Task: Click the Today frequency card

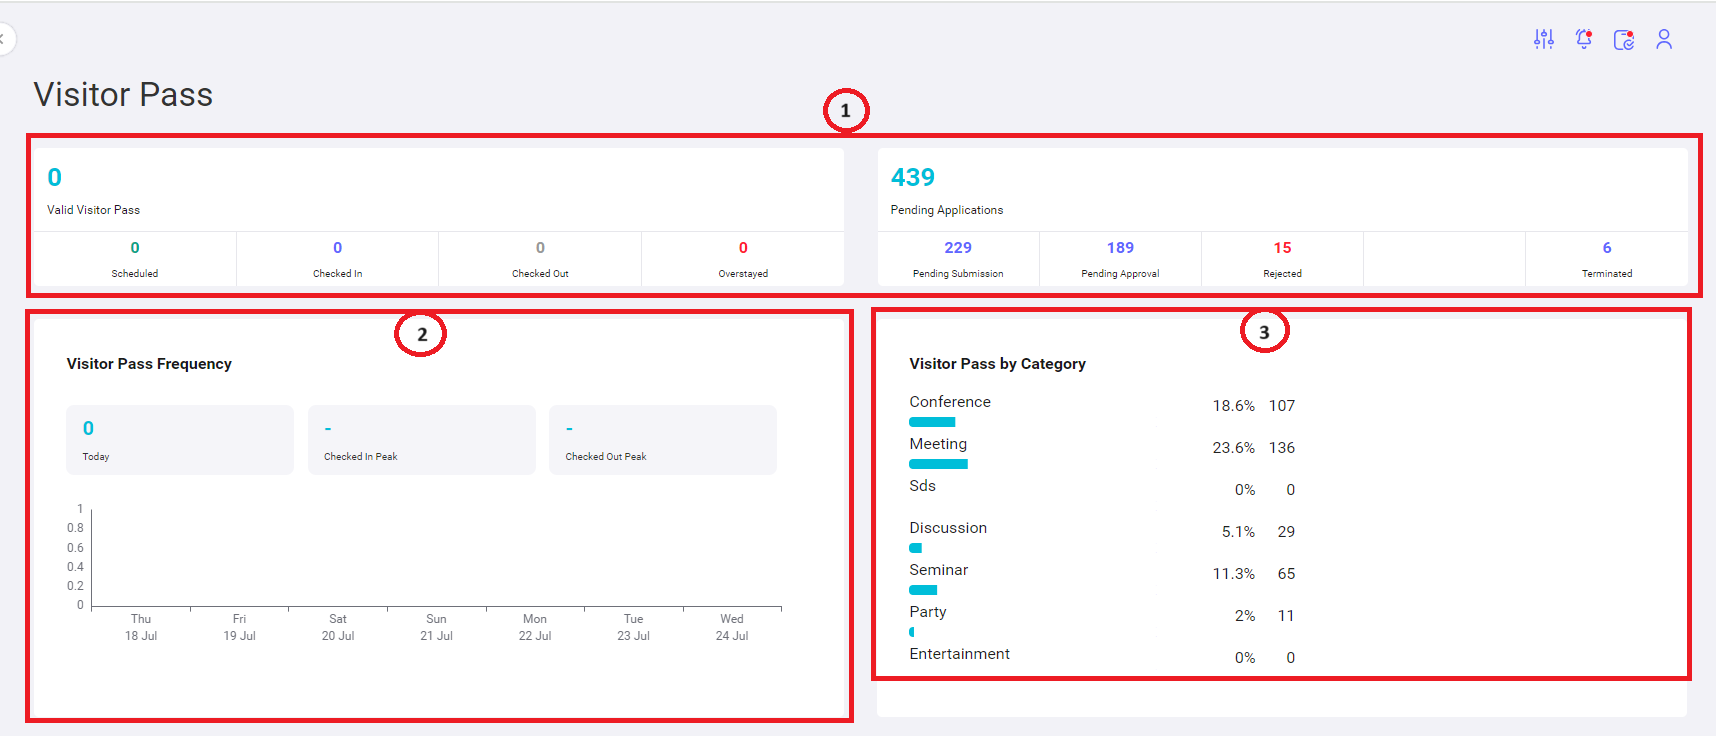Action: [x=180, y=440]
